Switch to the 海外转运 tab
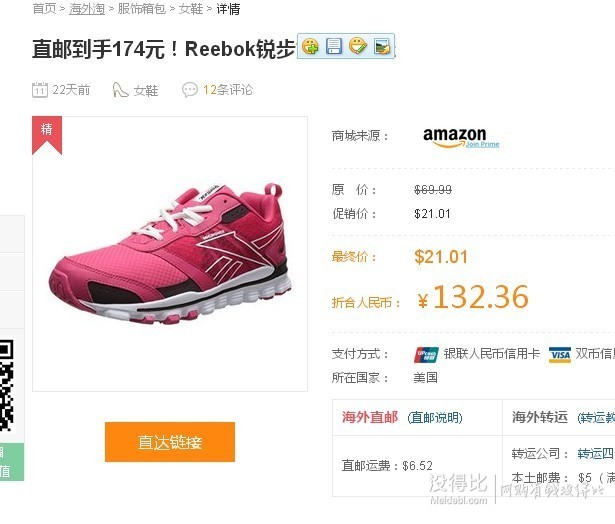This screenshot has width=615, height=524. pyautogui.click(x=540, y=417)
